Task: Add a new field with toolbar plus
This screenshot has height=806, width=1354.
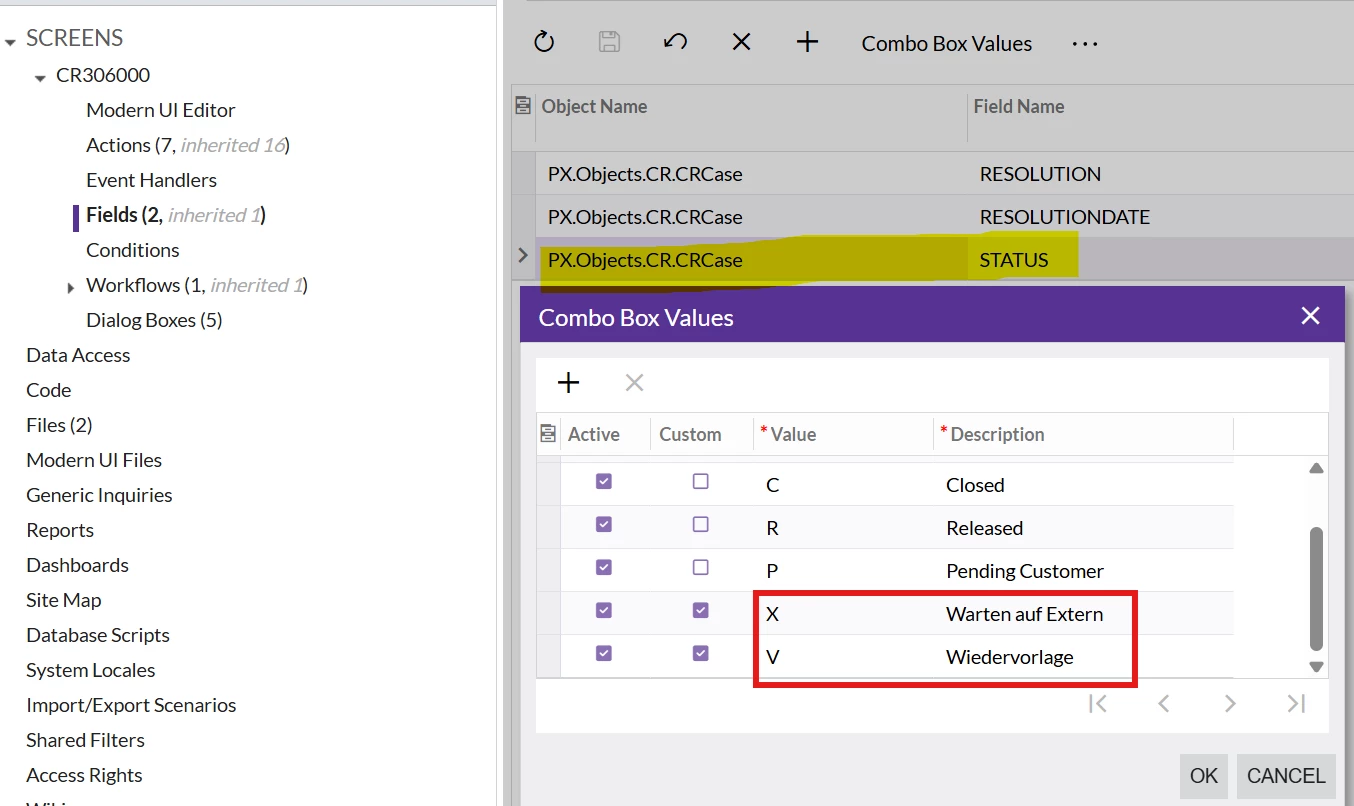Action: (807, 42)
